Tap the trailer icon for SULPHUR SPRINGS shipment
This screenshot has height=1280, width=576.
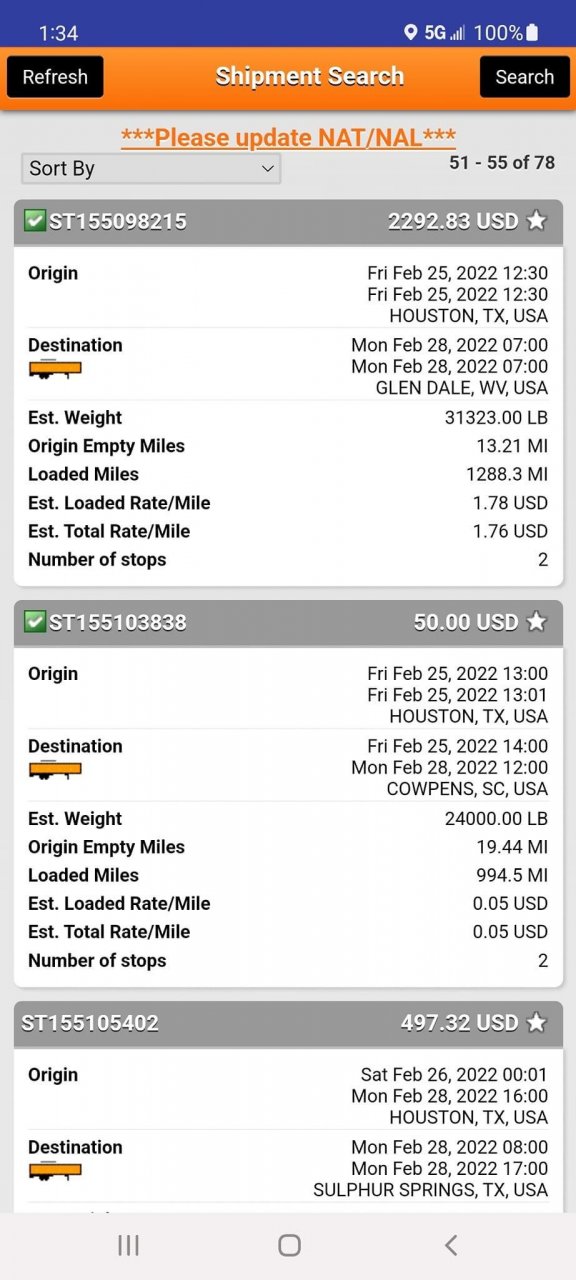pos(55,1171)
